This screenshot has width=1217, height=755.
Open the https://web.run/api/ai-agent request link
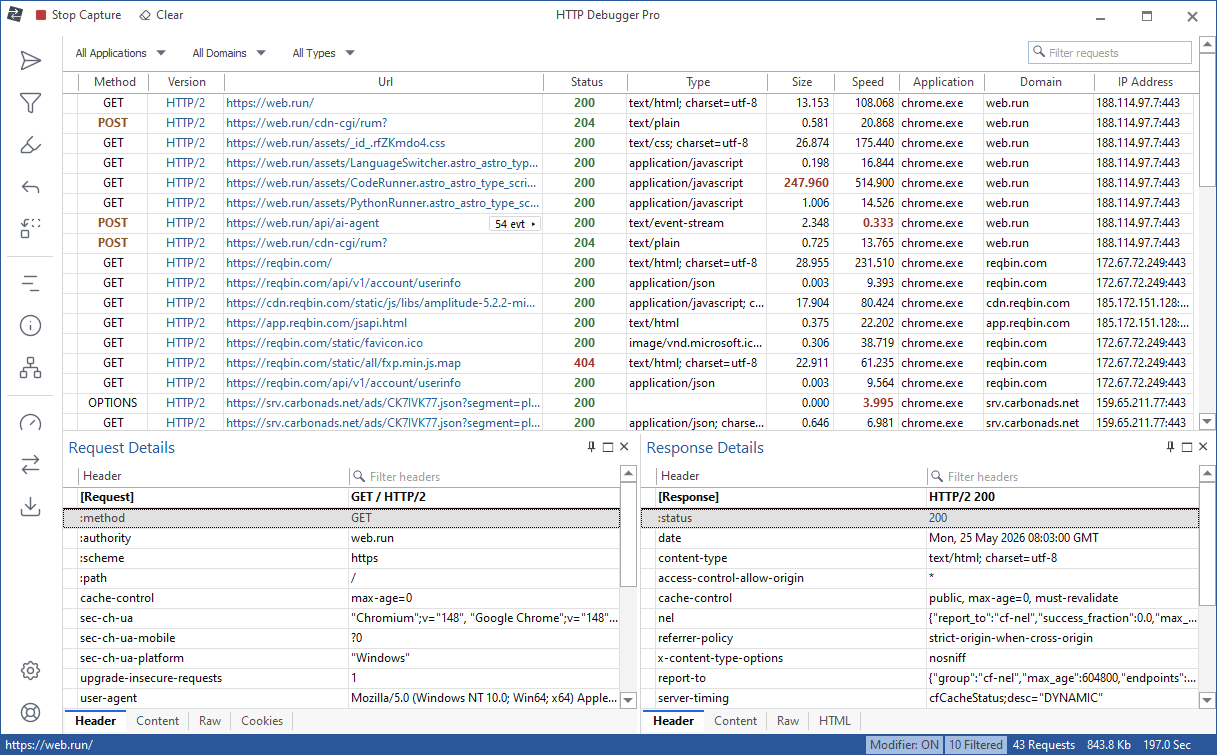[303, 223]
